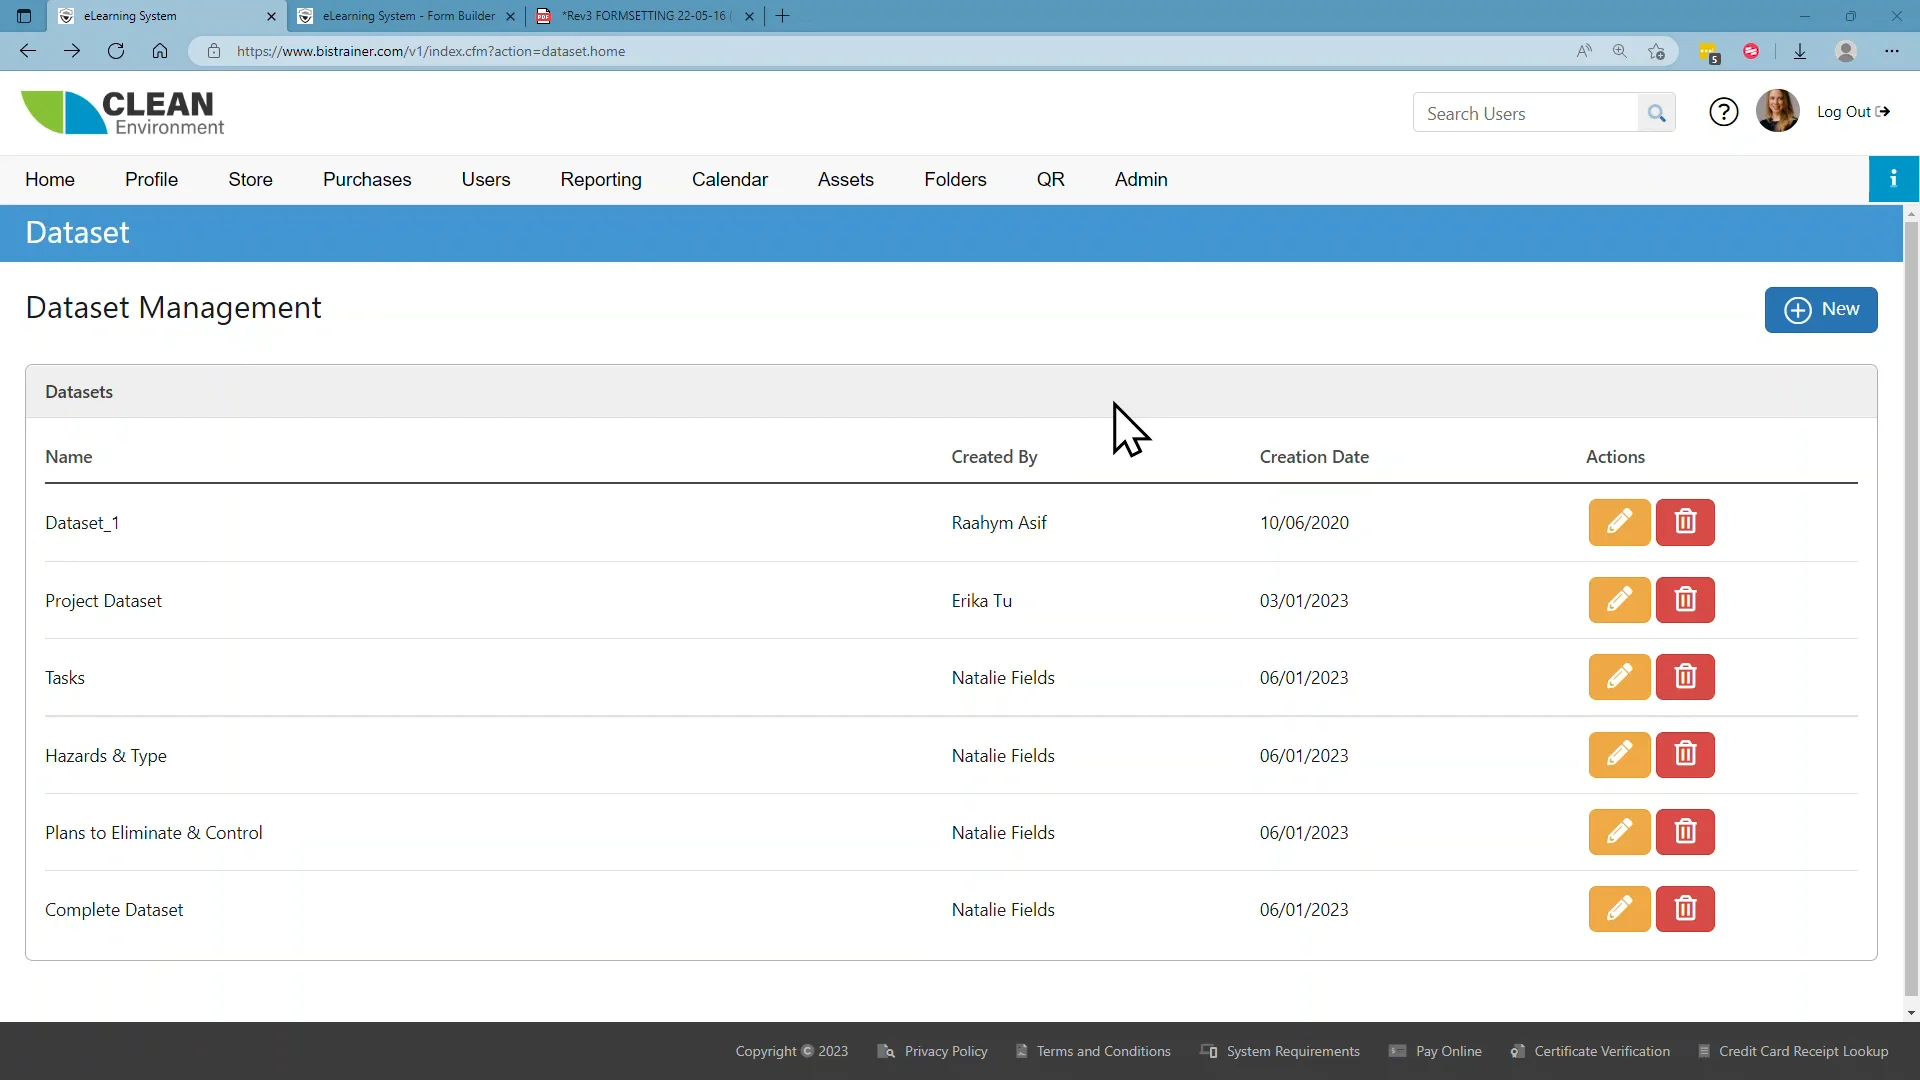The image size is (1920, 1080).
Task: Open the Privacy Policy link
Action: 944,1051
